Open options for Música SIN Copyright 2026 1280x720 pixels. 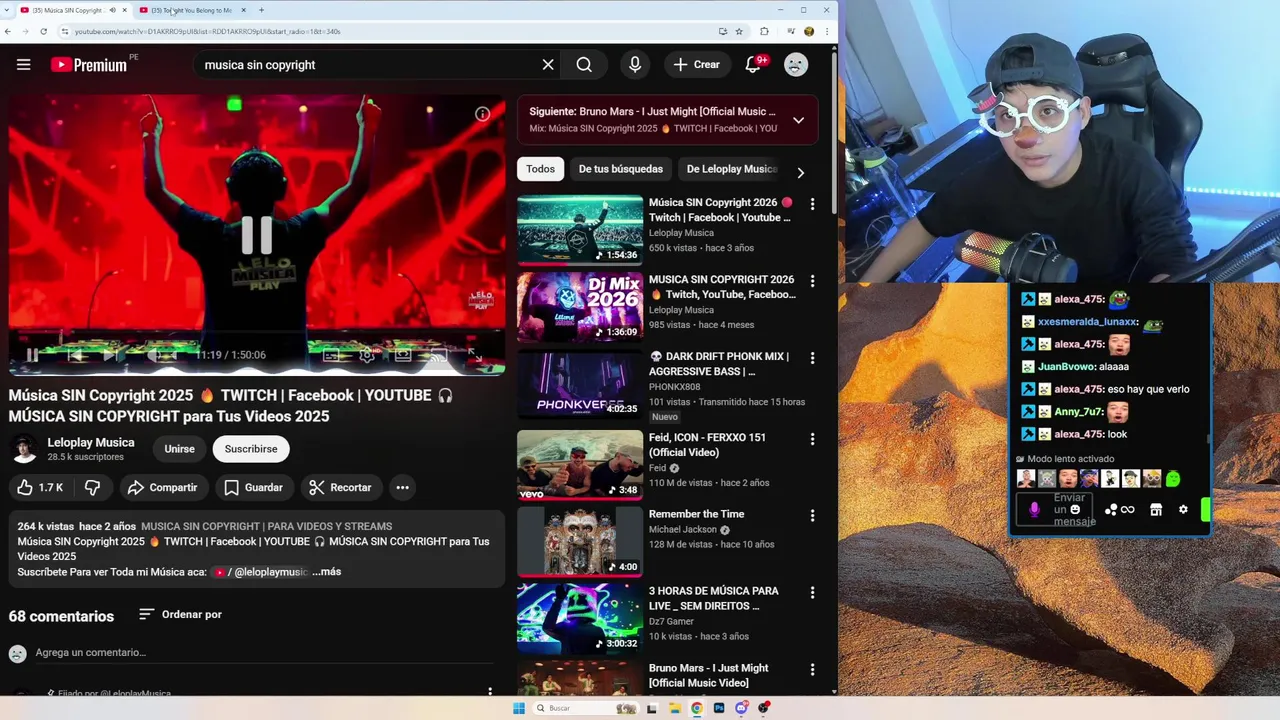pyautogui.click(x=812, y=204)
